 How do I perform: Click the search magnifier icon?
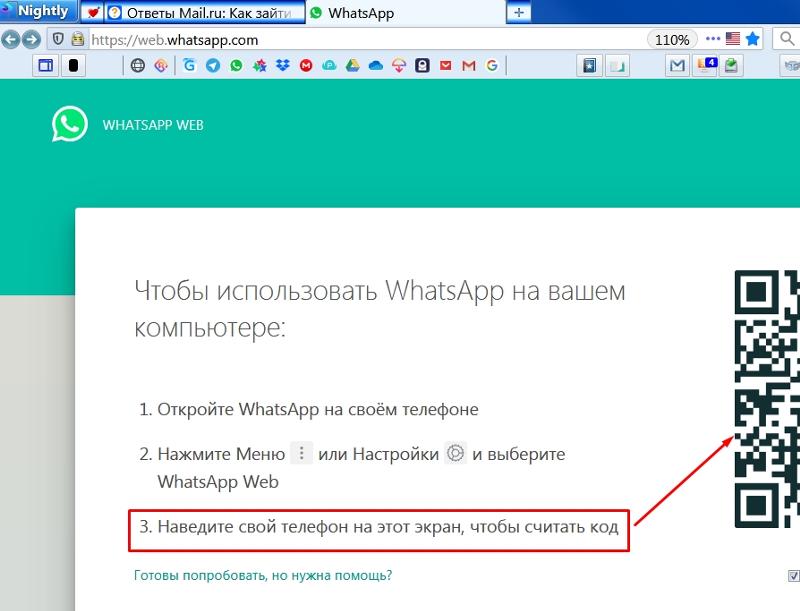pyautogui.click(x=787, y=39)
